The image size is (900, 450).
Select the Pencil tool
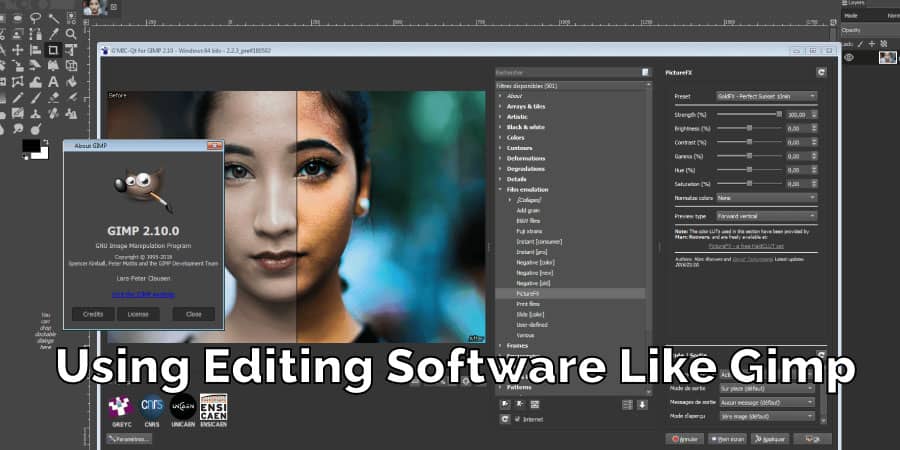tap(18, 98)
